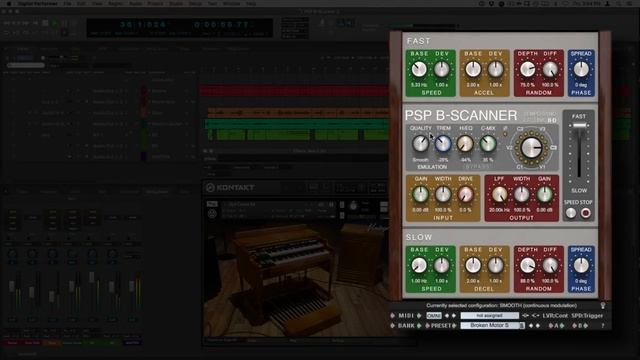Click the FAST SPEED DEV knob
640x360 pixels.
click(x=442, y=69)
